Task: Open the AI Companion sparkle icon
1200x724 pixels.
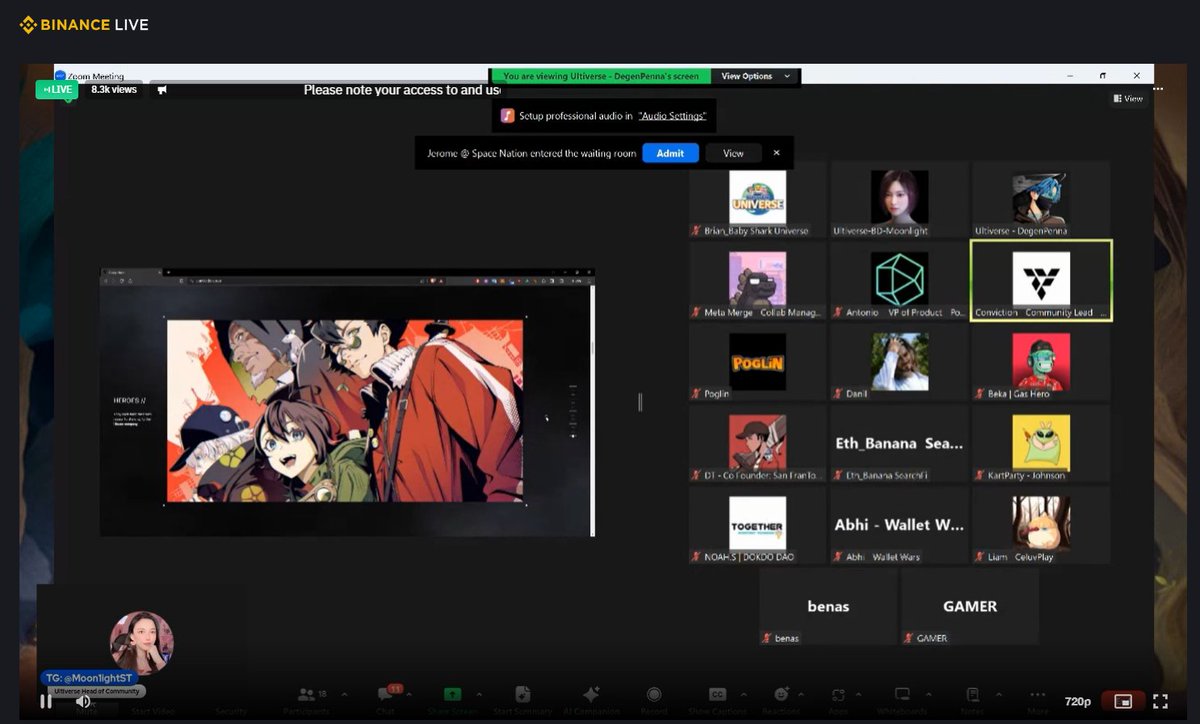Action: click(x=590, y=693)
